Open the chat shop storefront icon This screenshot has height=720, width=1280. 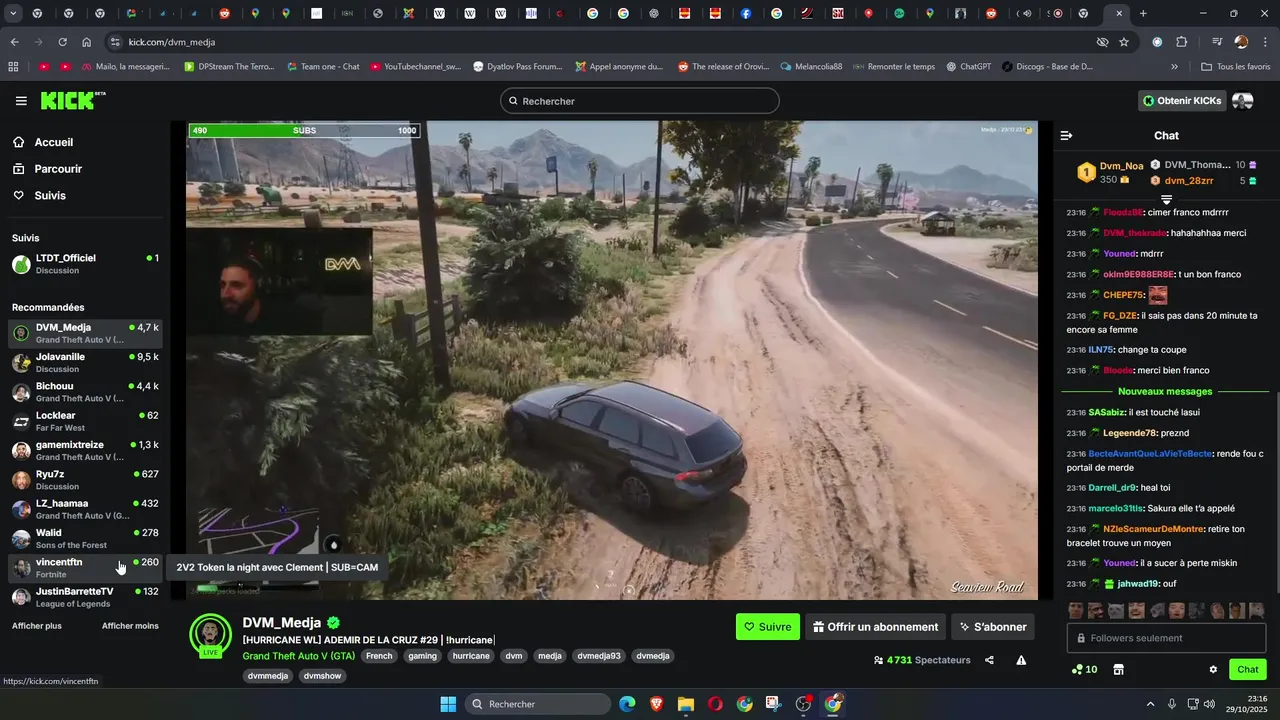pos(1118,669)
